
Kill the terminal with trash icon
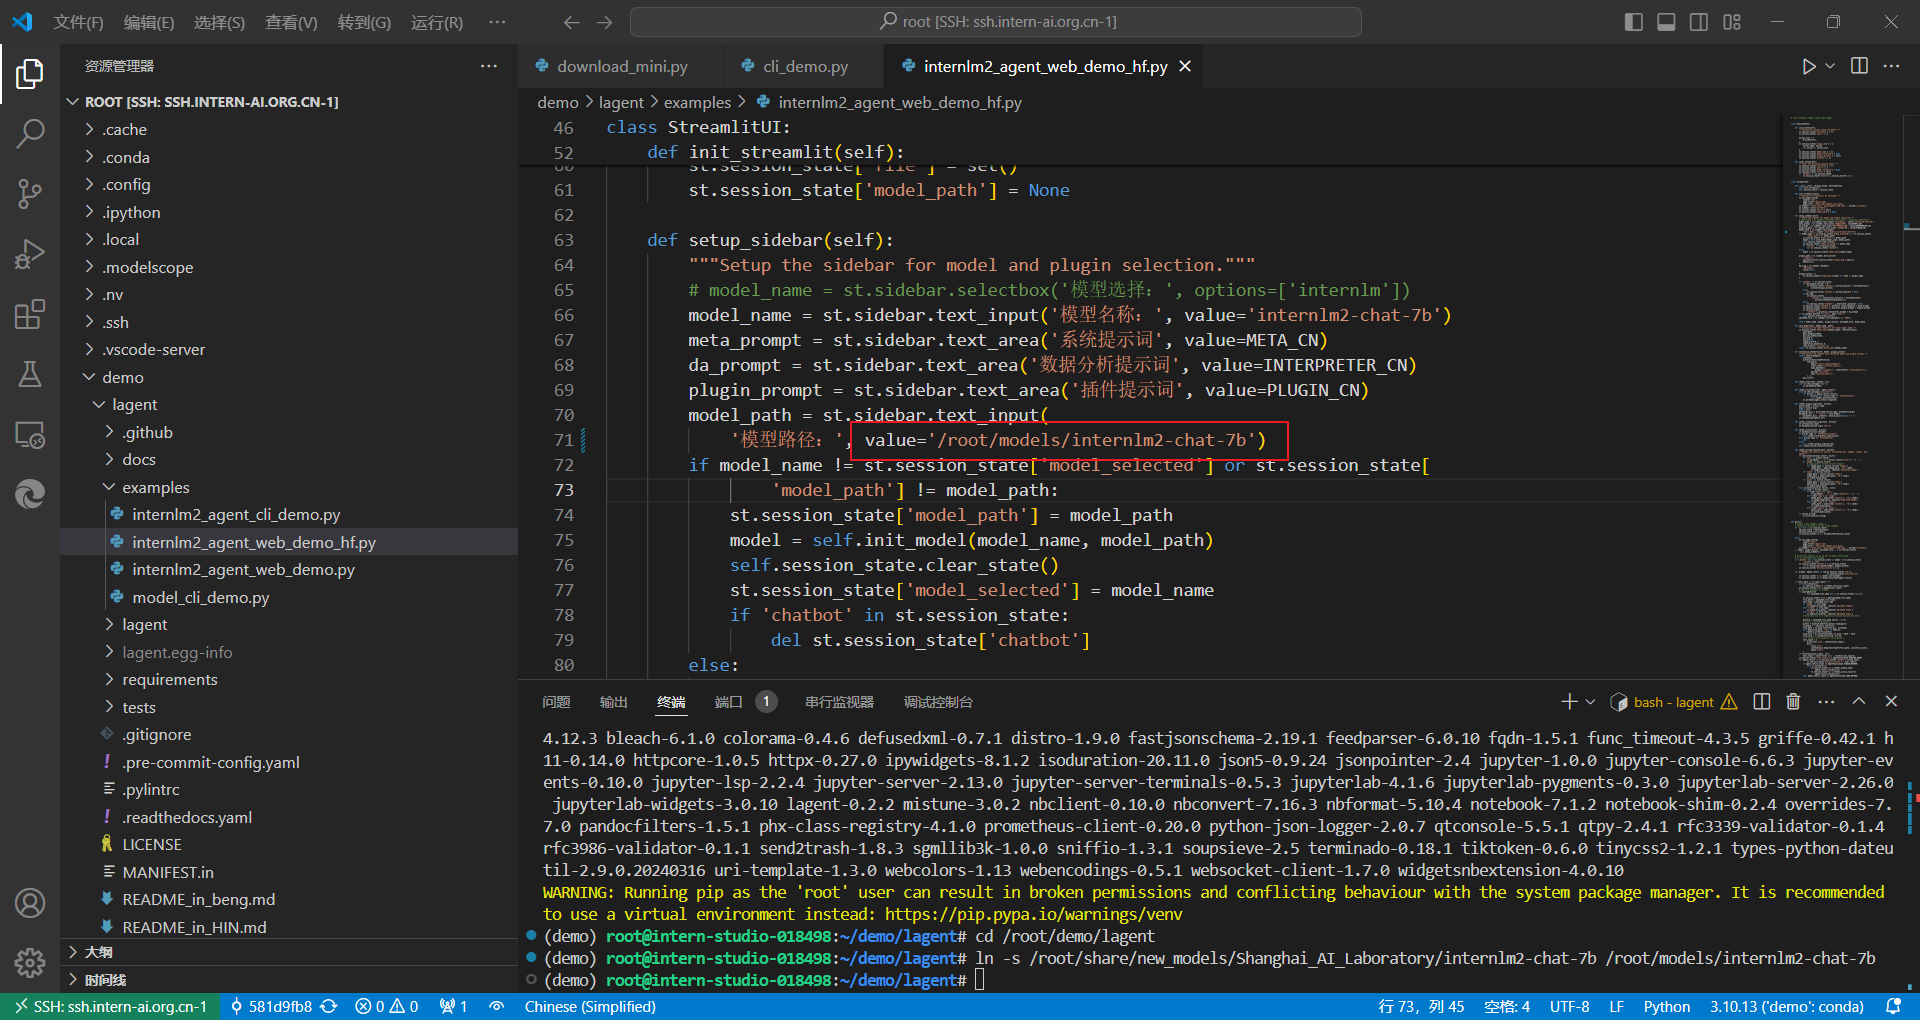pos(1793,702)
